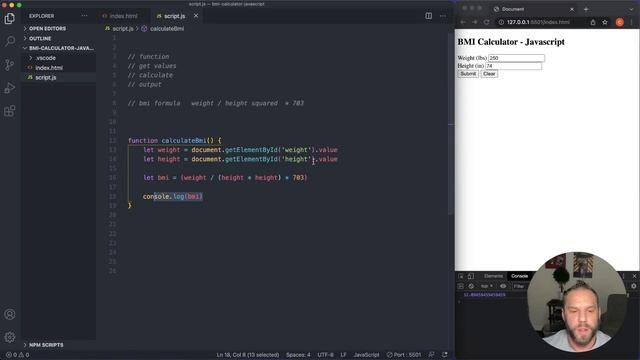Click the feedback icon in status bar
Screen dimensions: 640x360
(431, 355)
